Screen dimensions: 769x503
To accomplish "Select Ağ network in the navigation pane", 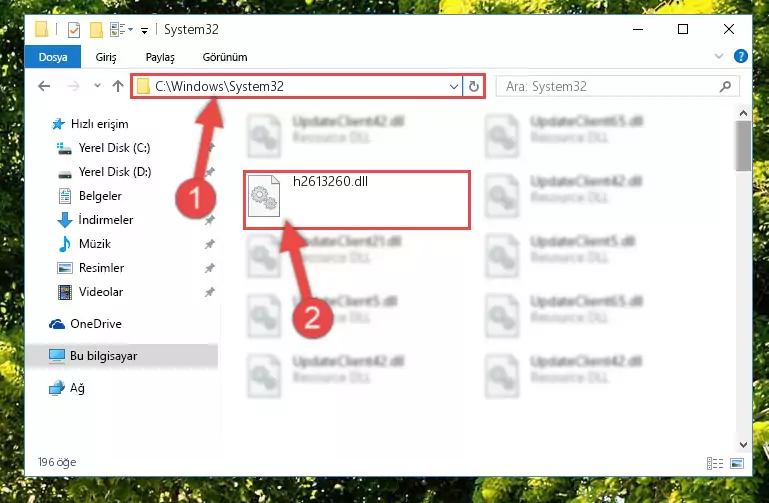I will coord(67,388).
